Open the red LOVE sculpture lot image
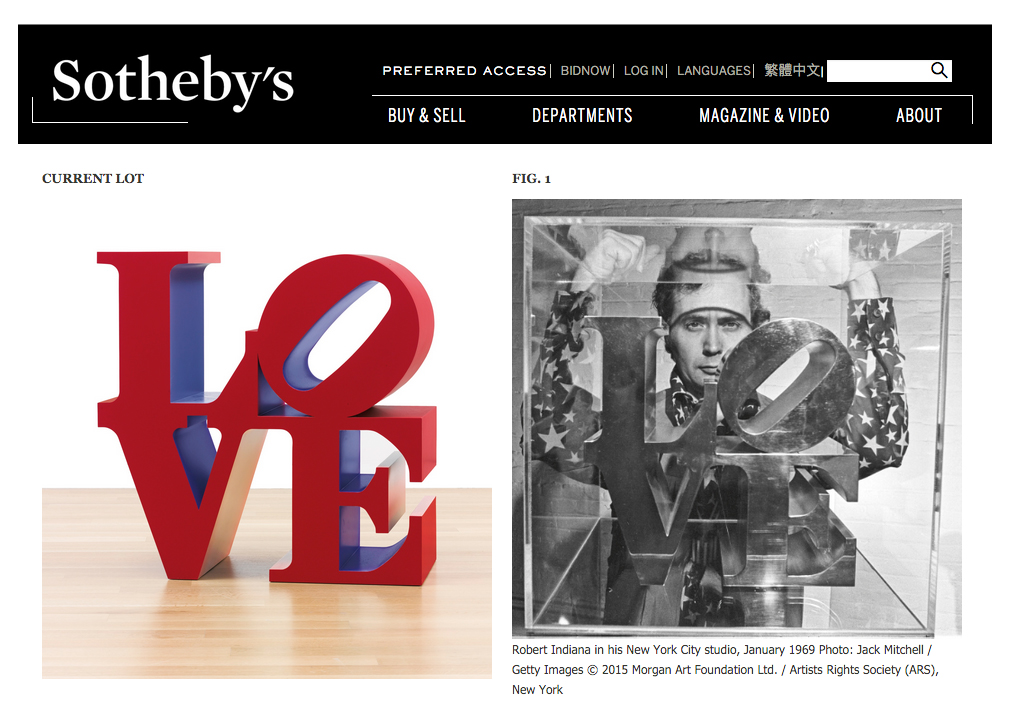Screen dimensions: 1015x728 267,439
